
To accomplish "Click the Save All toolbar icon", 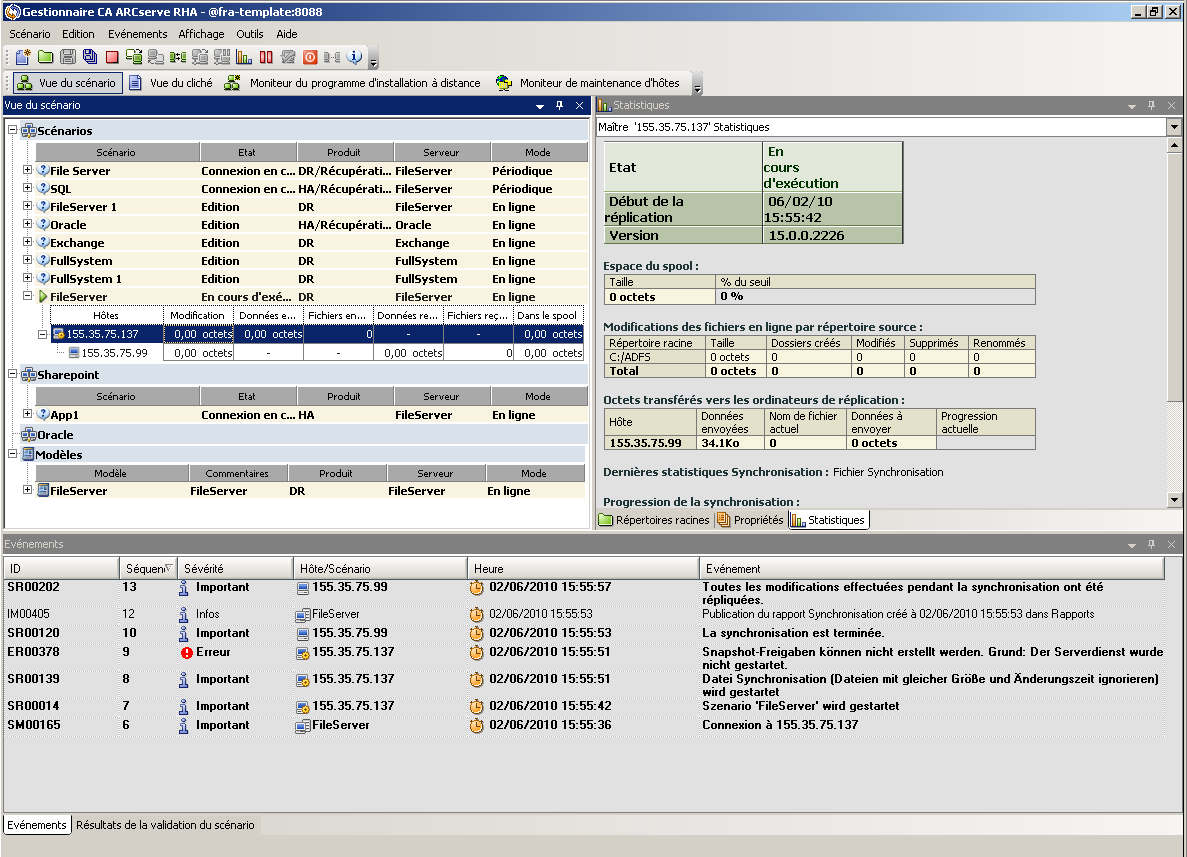I will pos(89,57).
